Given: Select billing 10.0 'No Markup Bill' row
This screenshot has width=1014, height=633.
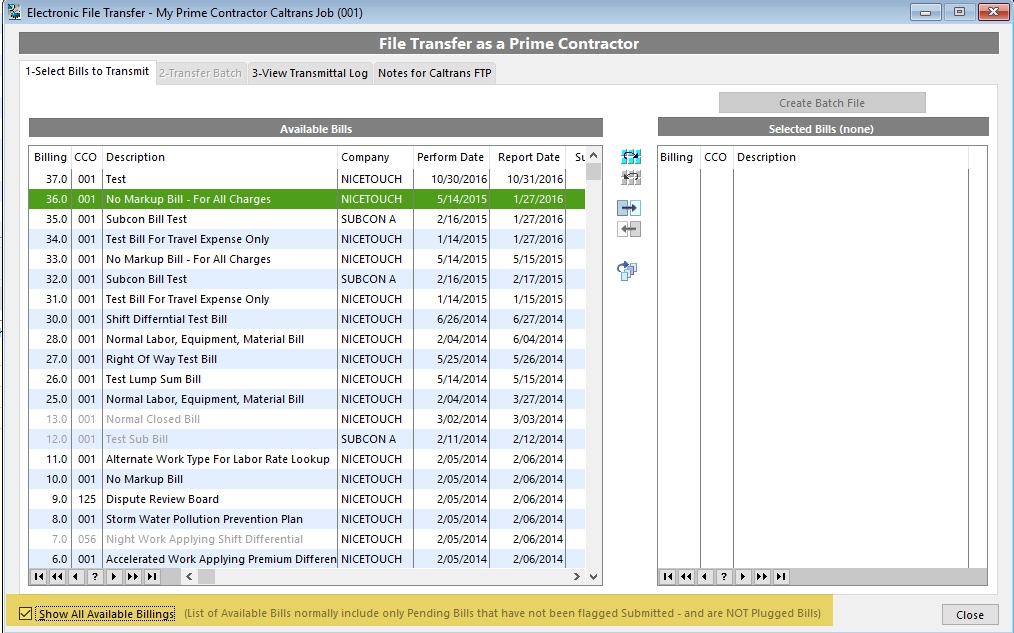Looking at the screenshot, I should (x=307, y=480).
